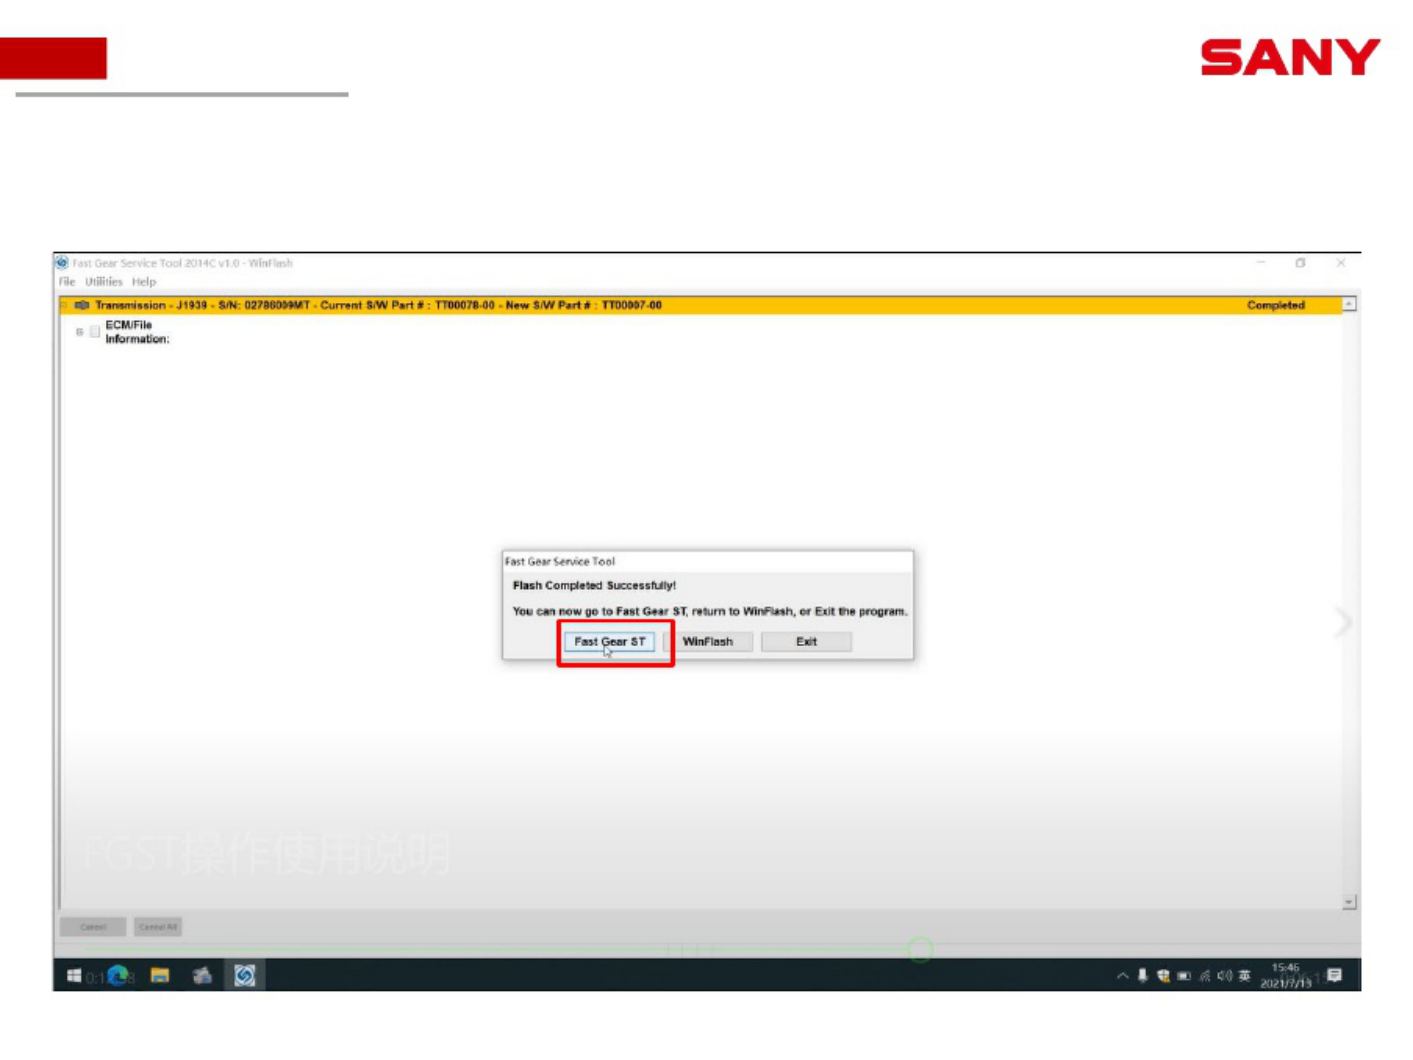Show hidden system tray icons
The image size is (1413, 1060).
(1122, 976)
